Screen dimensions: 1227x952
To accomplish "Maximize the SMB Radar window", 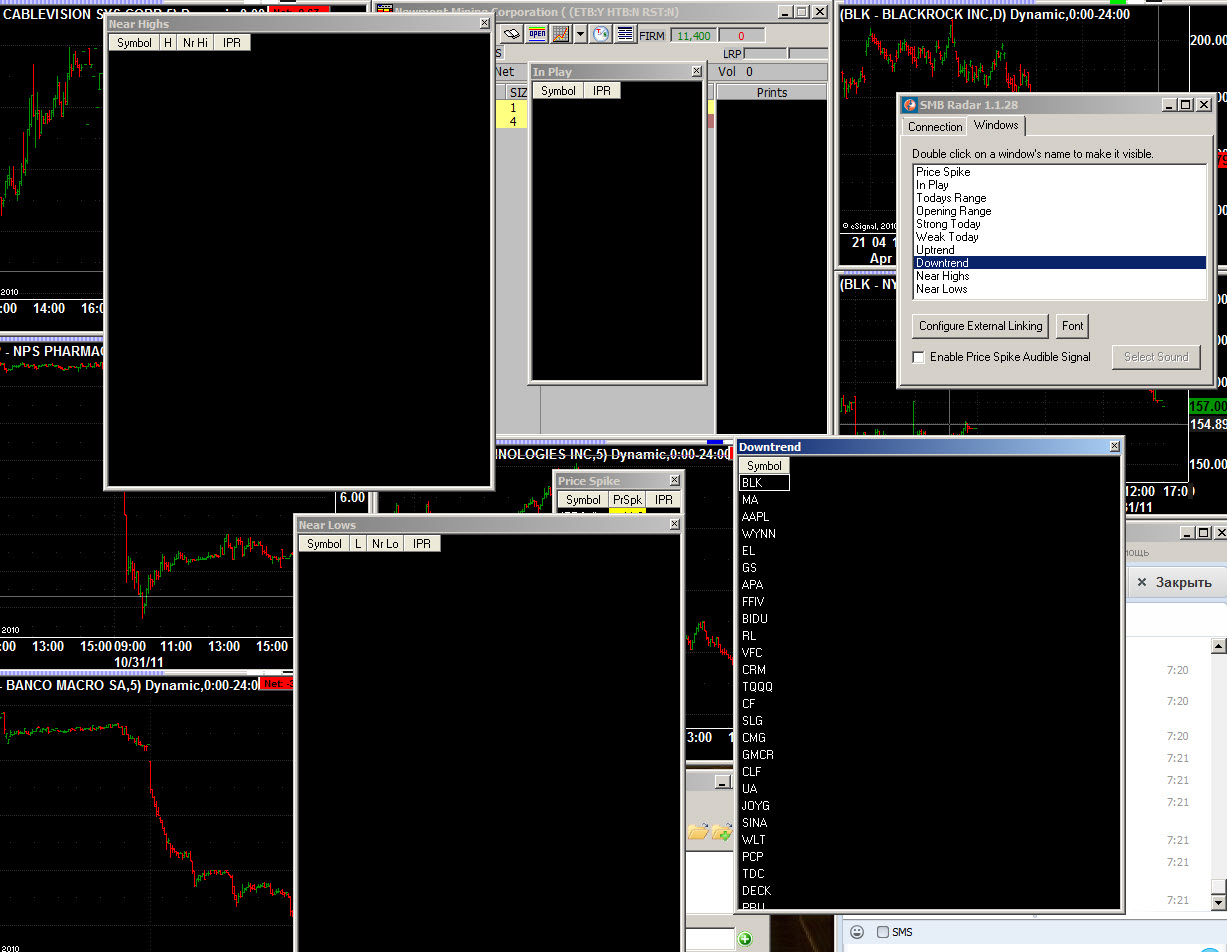I will coord(1186,104).
